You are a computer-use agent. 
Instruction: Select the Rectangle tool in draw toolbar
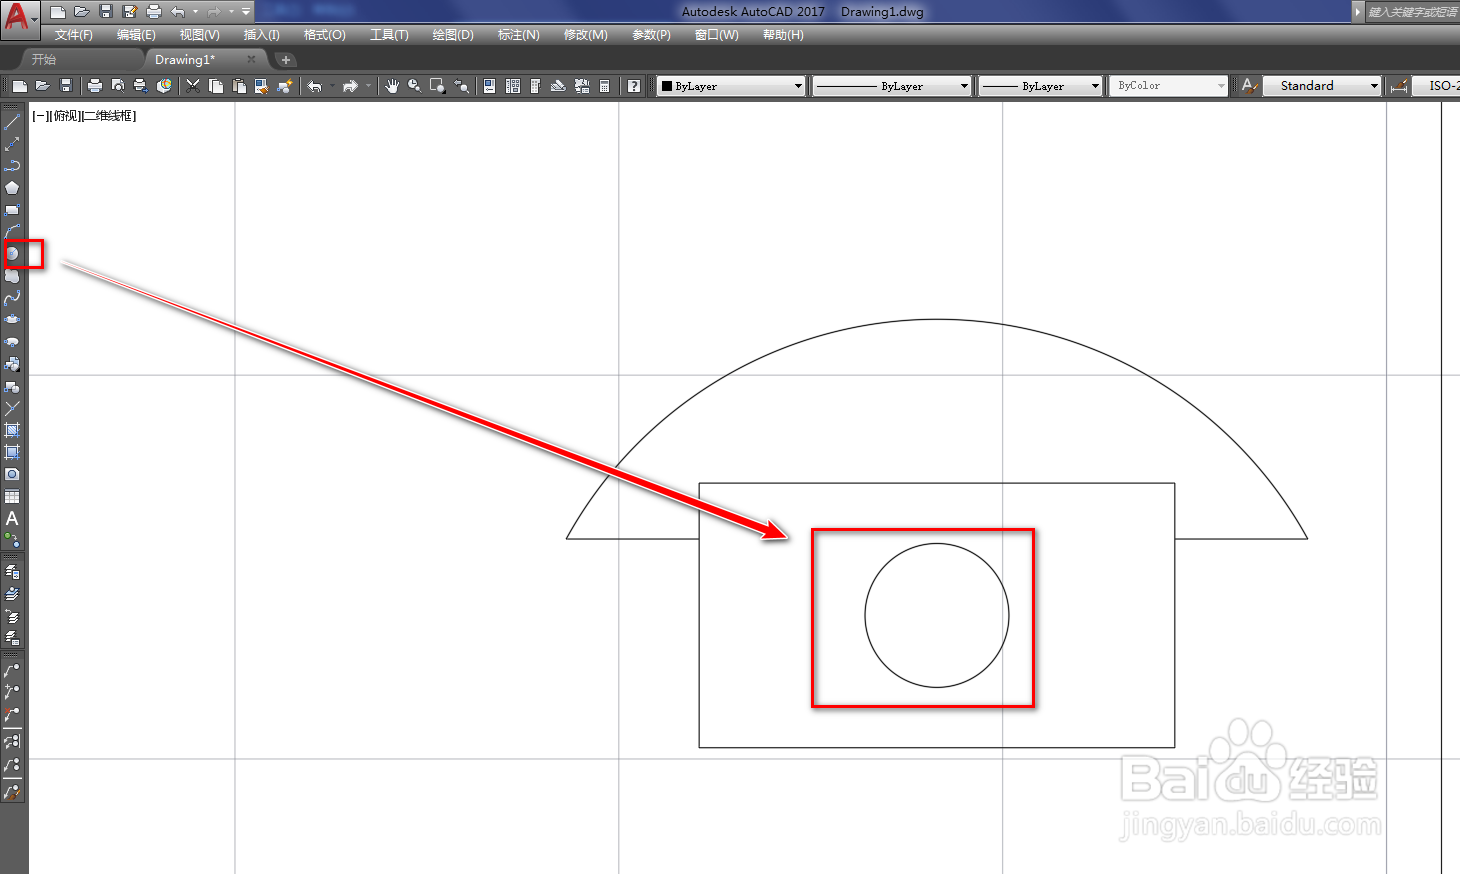(12, 210)
